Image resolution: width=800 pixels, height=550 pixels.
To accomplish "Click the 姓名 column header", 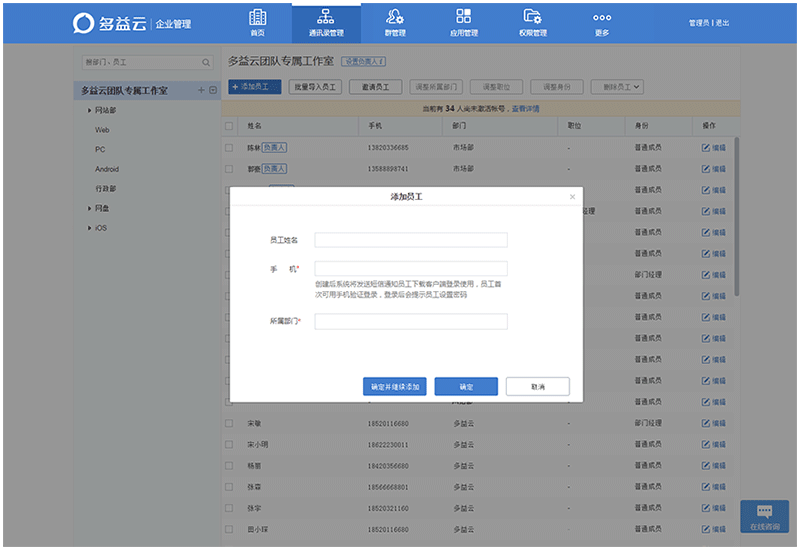I will click(255, 126).
